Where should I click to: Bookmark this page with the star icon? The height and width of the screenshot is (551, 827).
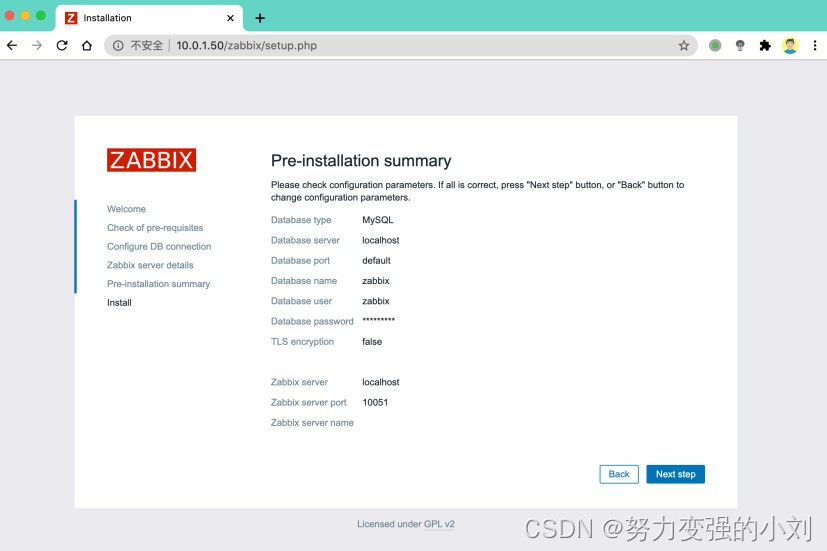684,45
